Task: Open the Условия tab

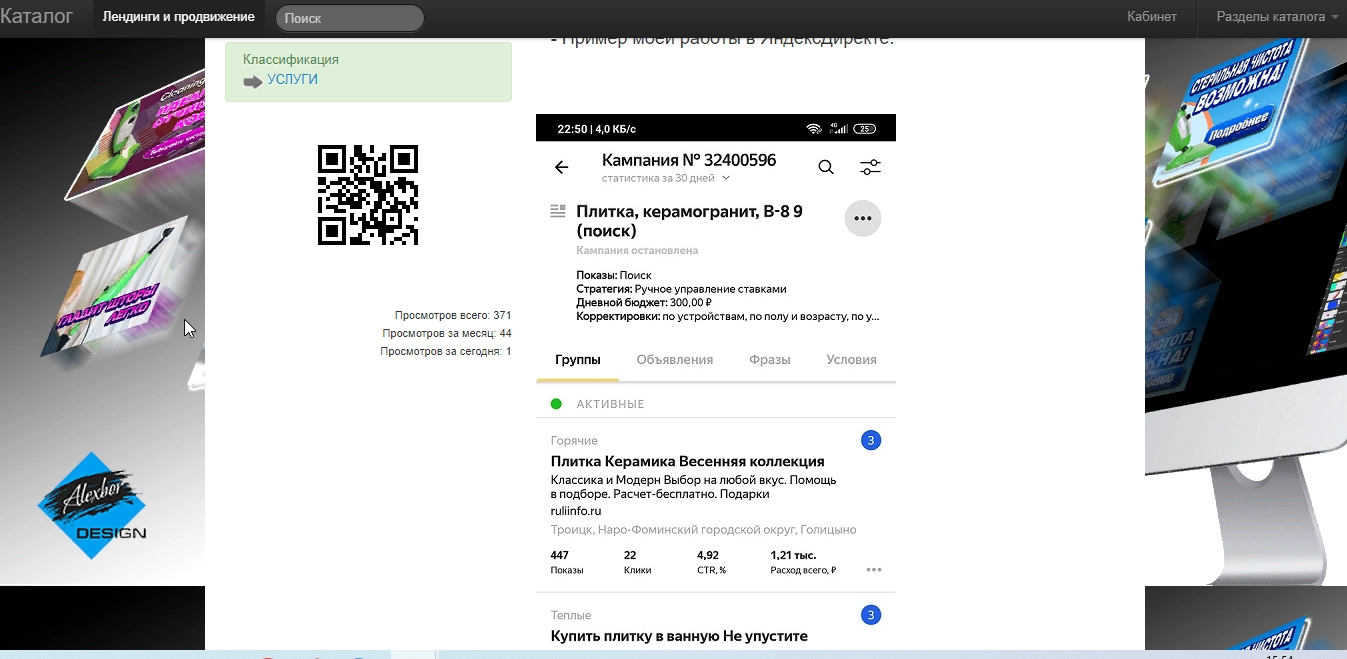Action: click(852, 360)
